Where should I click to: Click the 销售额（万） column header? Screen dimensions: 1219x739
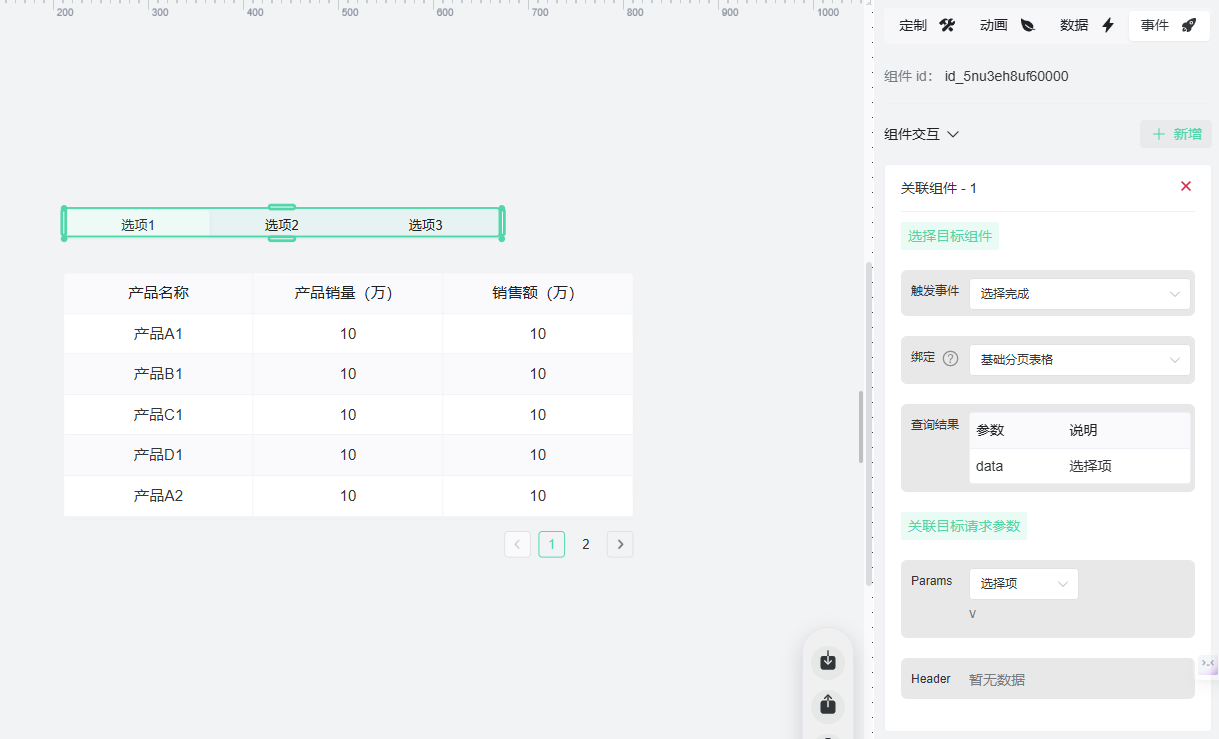[x=538, y=293]
